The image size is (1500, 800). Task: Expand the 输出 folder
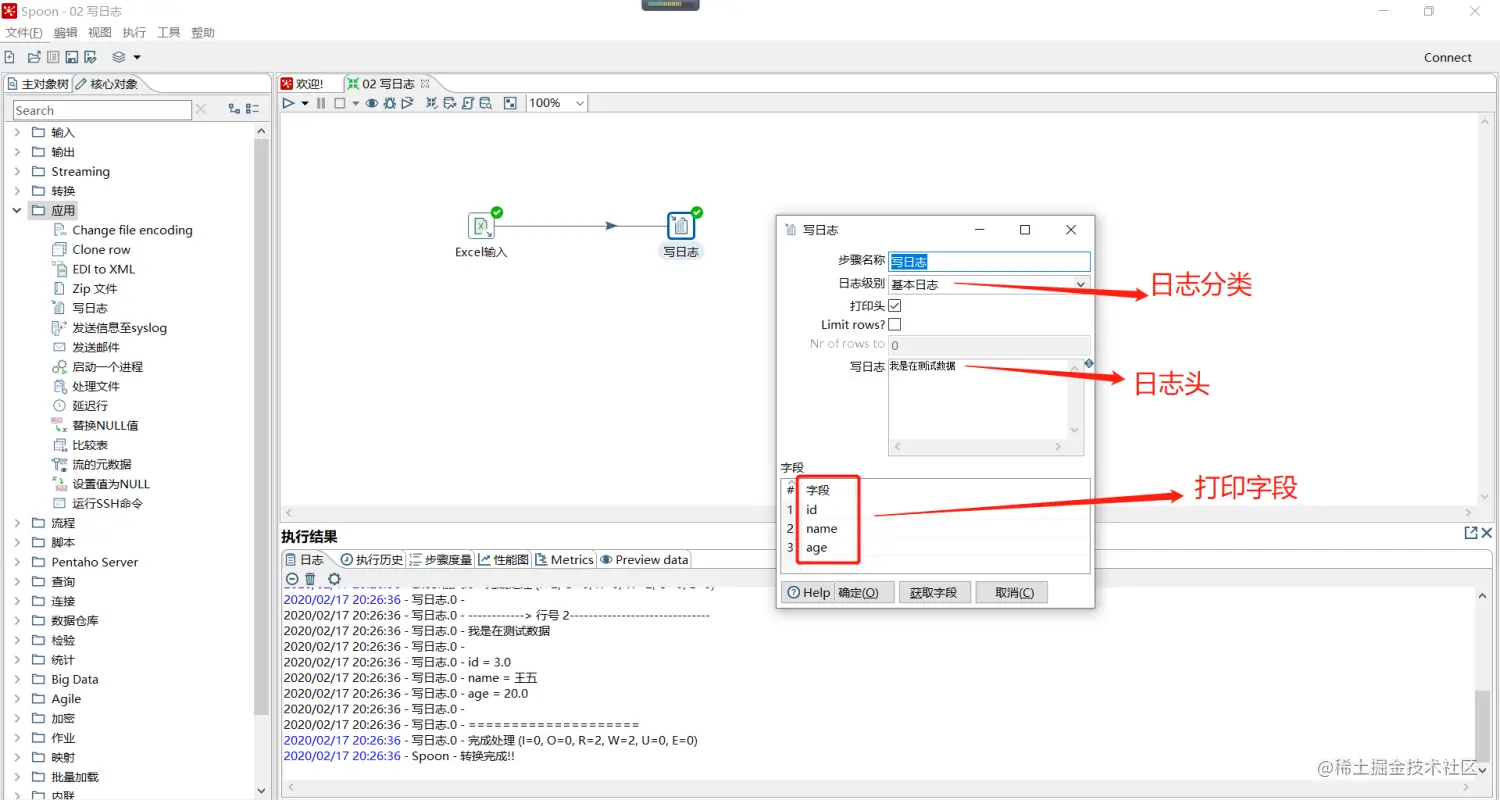(17, 152)
